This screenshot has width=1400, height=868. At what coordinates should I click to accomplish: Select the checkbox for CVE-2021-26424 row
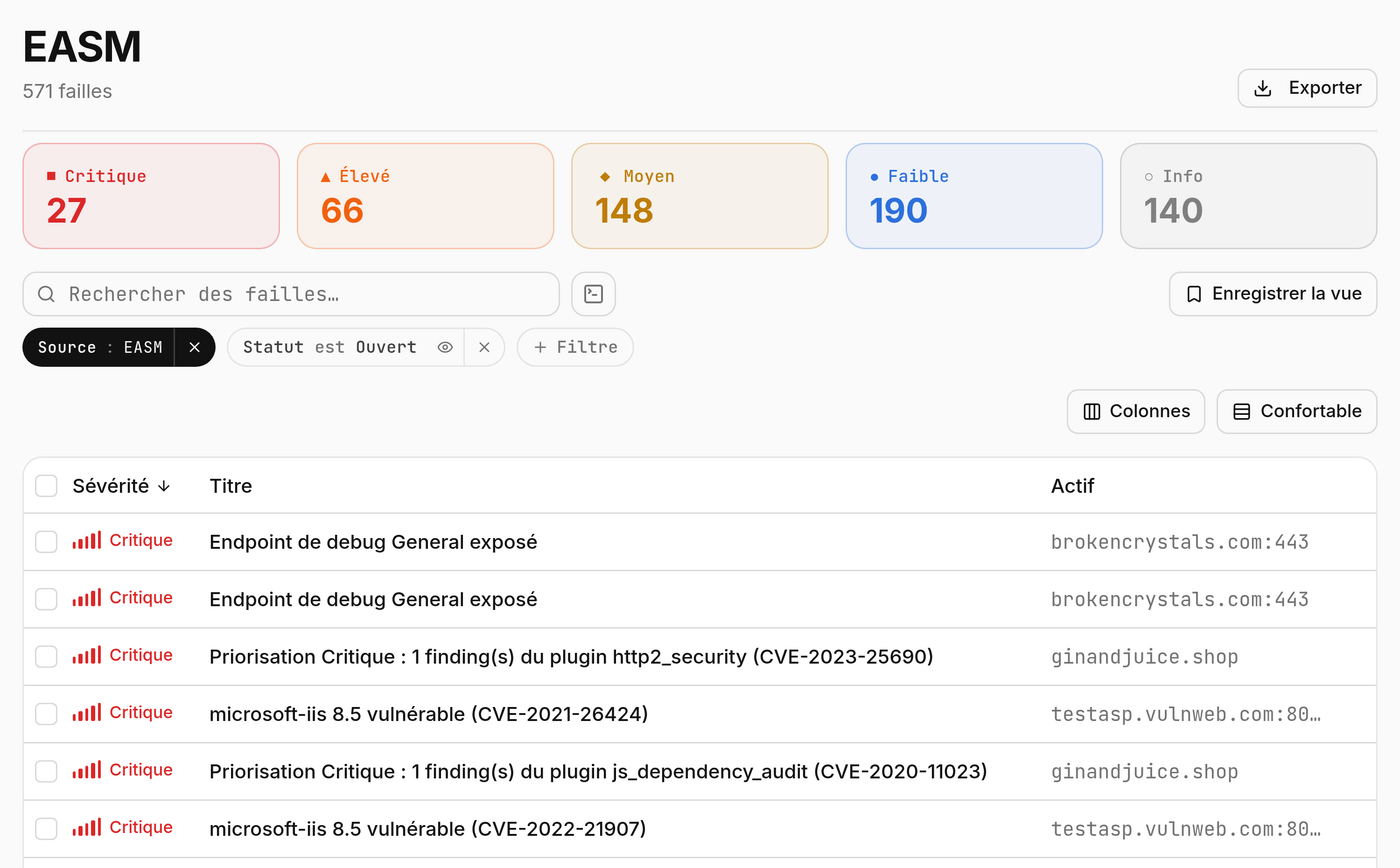pyautogui.click(x=46, y=714)
